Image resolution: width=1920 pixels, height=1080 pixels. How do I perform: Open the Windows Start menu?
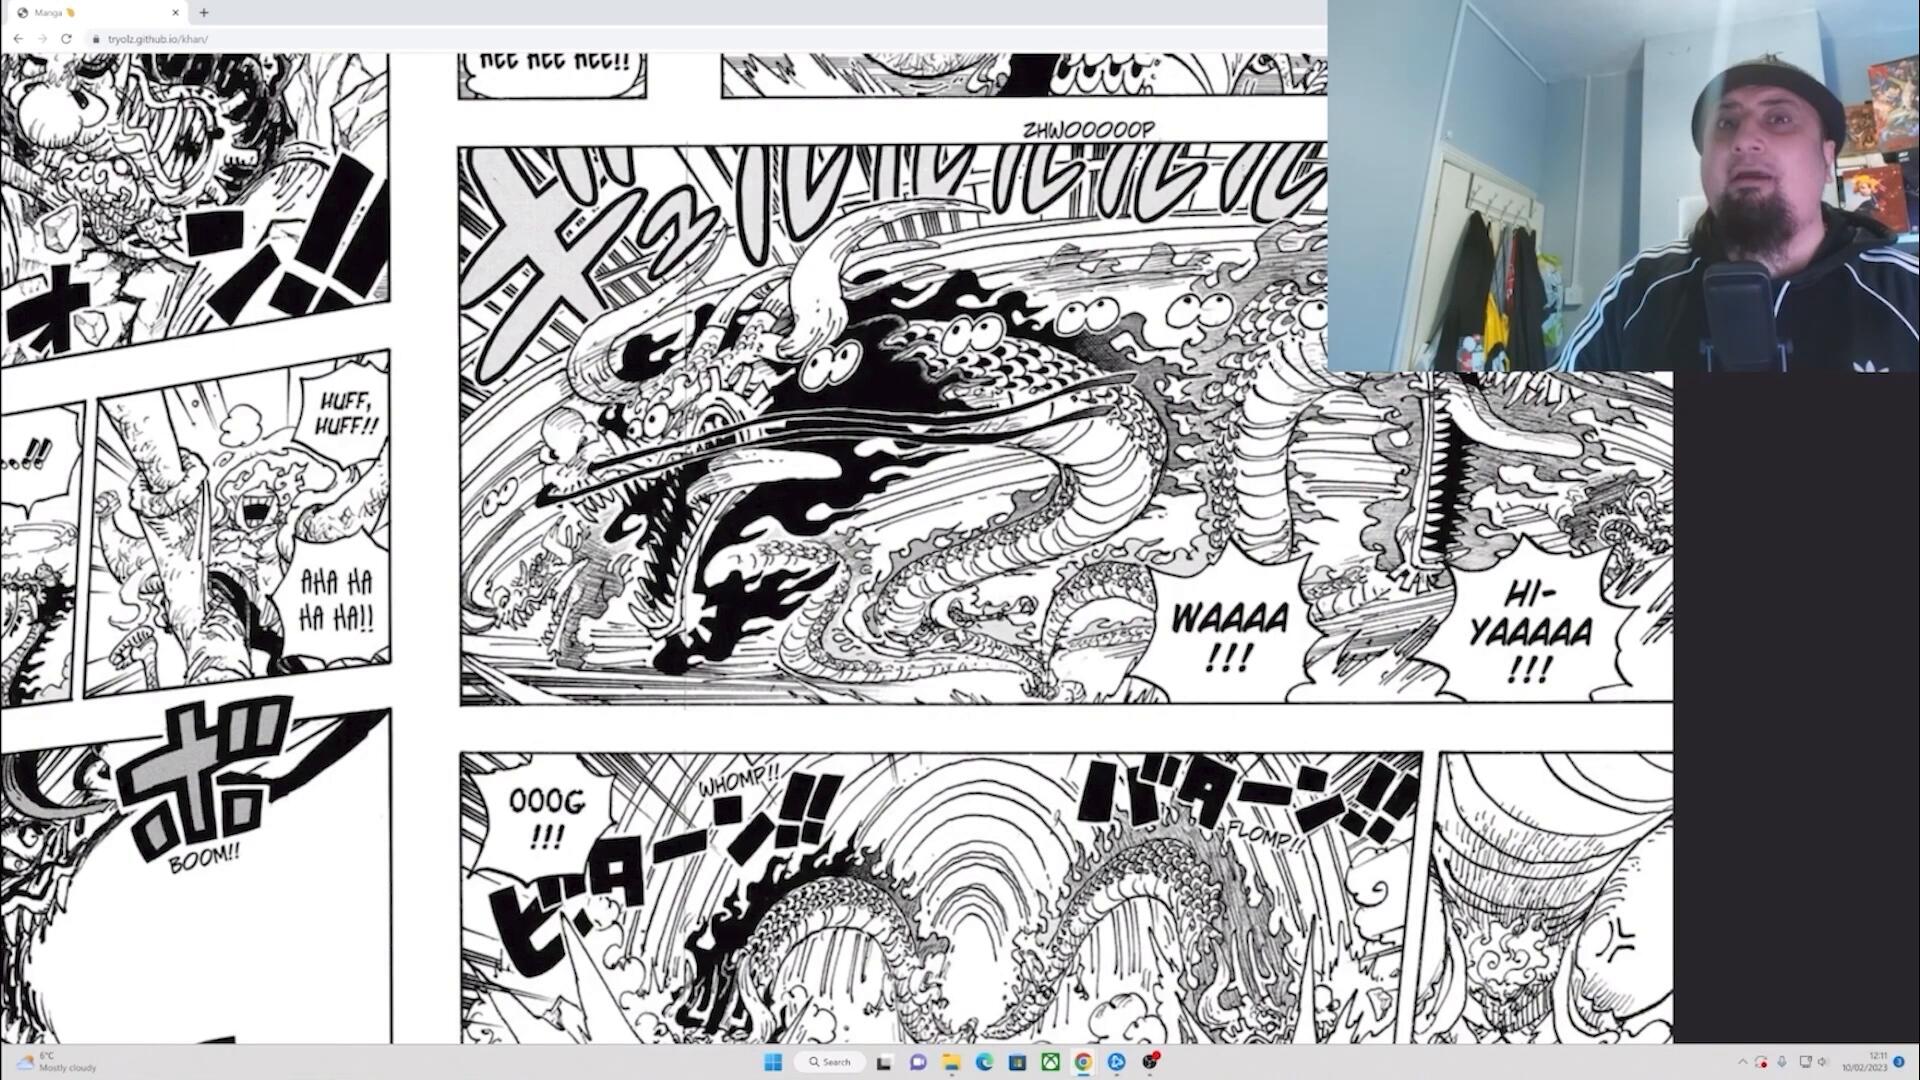point(772,1062)
